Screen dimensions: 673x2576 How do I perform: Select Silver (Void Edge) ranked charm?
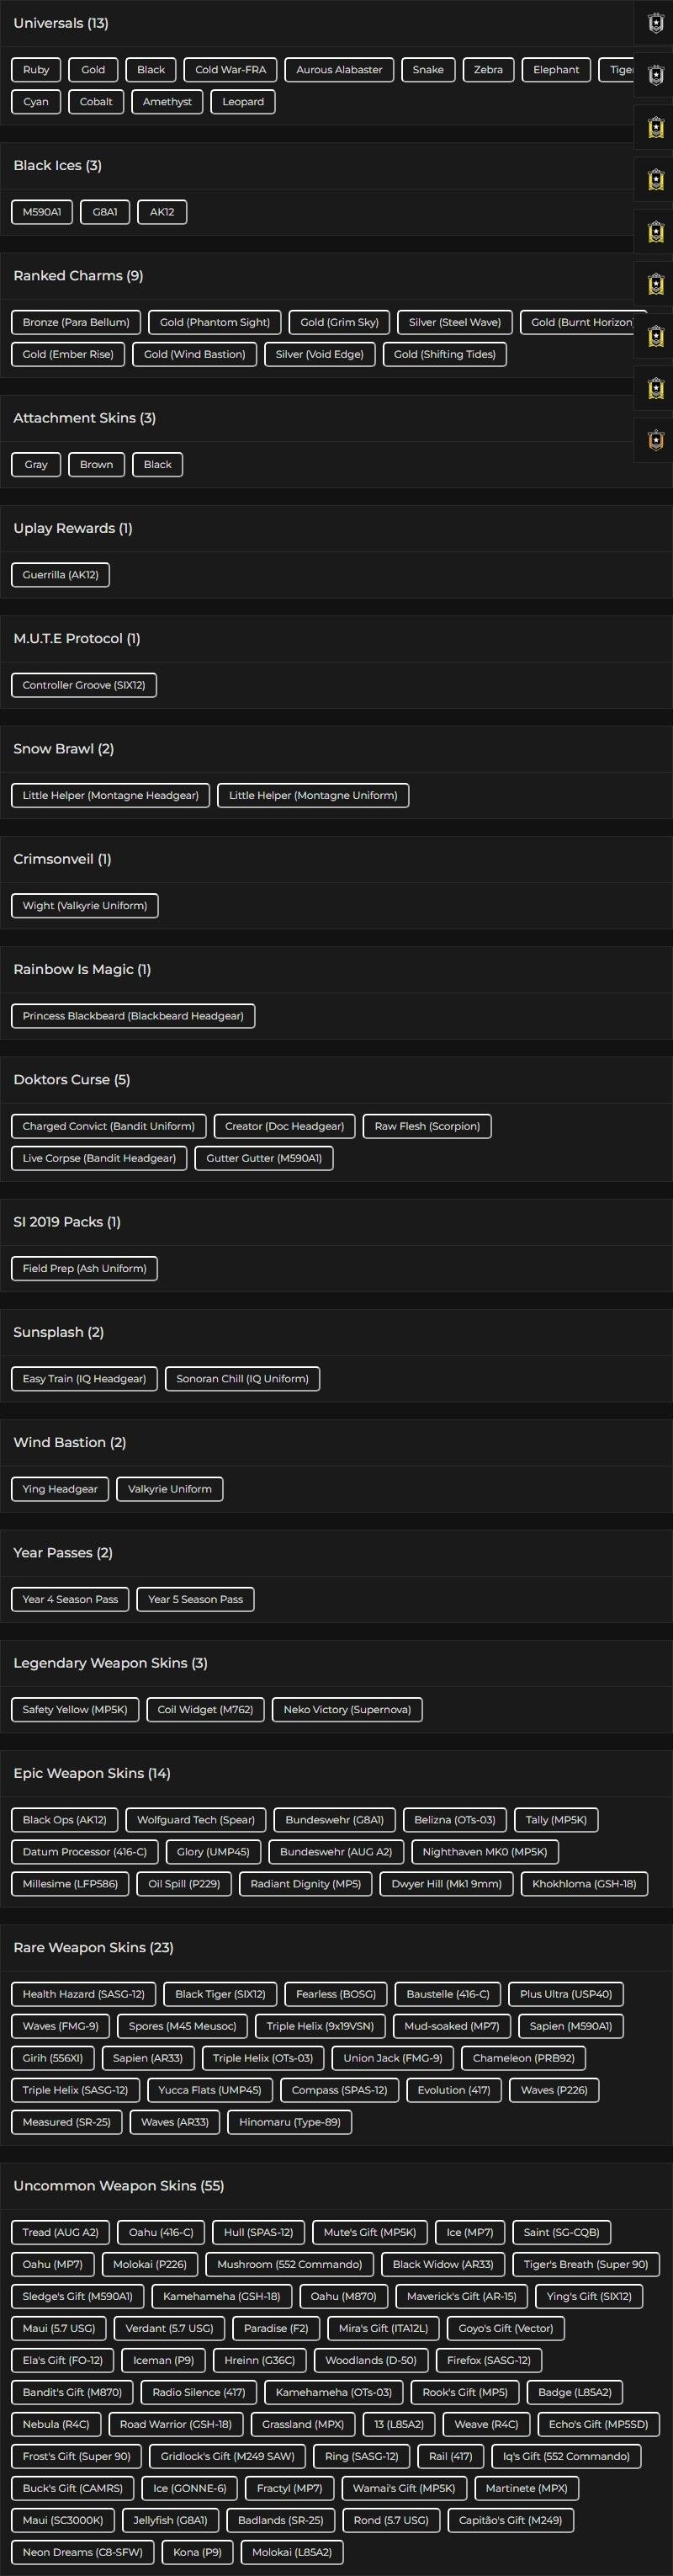[x=320, y=354]
